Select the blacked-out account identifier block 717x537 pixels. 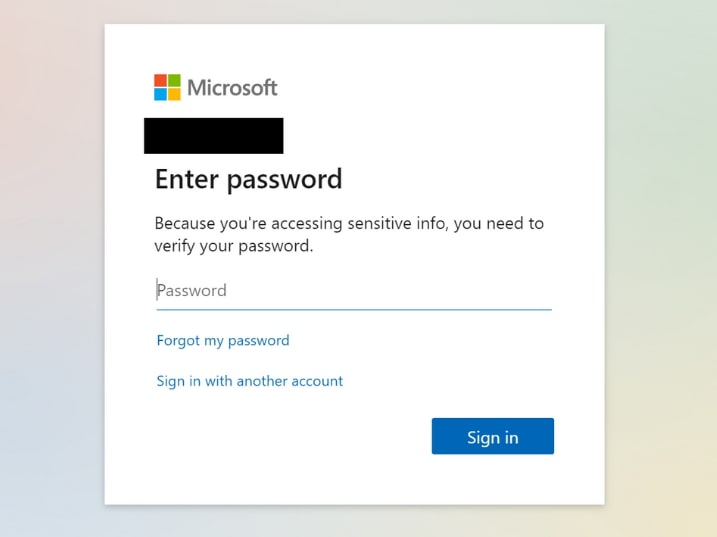tap(214, 136)
